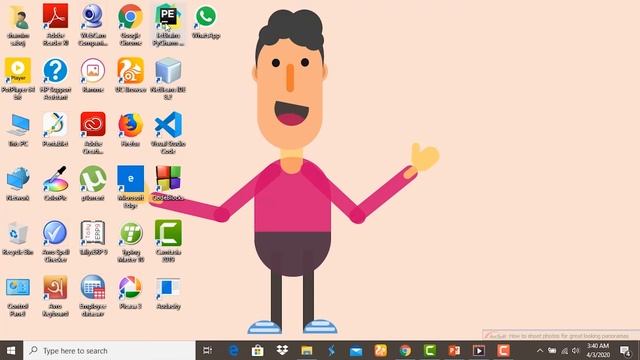
Task: Select the Typing Master 10 shortcut
Action: pos(130,233)
